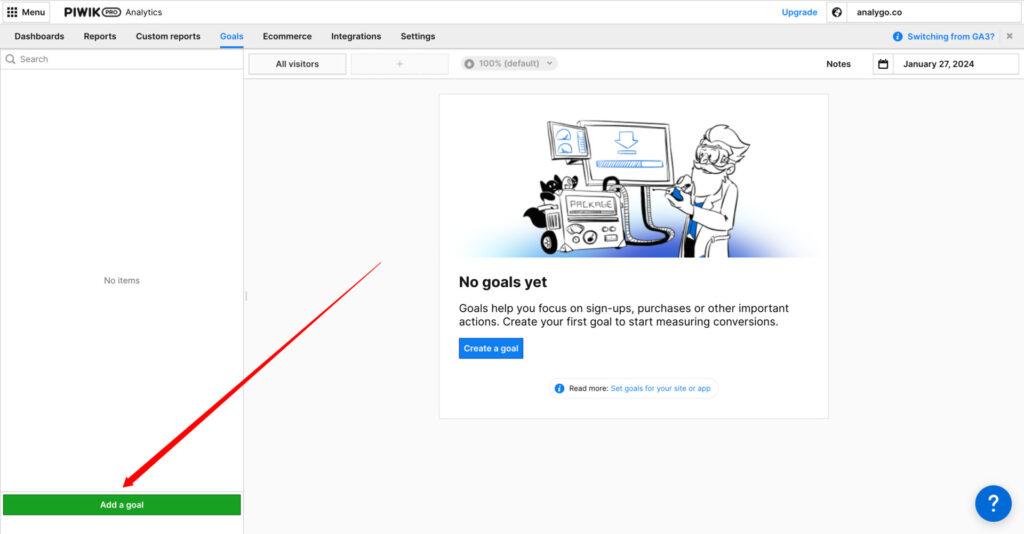Screen dimensions: 1024x534
Task: Expand the 100% (default) sampling dropdown
Action: tap(509, 64)
